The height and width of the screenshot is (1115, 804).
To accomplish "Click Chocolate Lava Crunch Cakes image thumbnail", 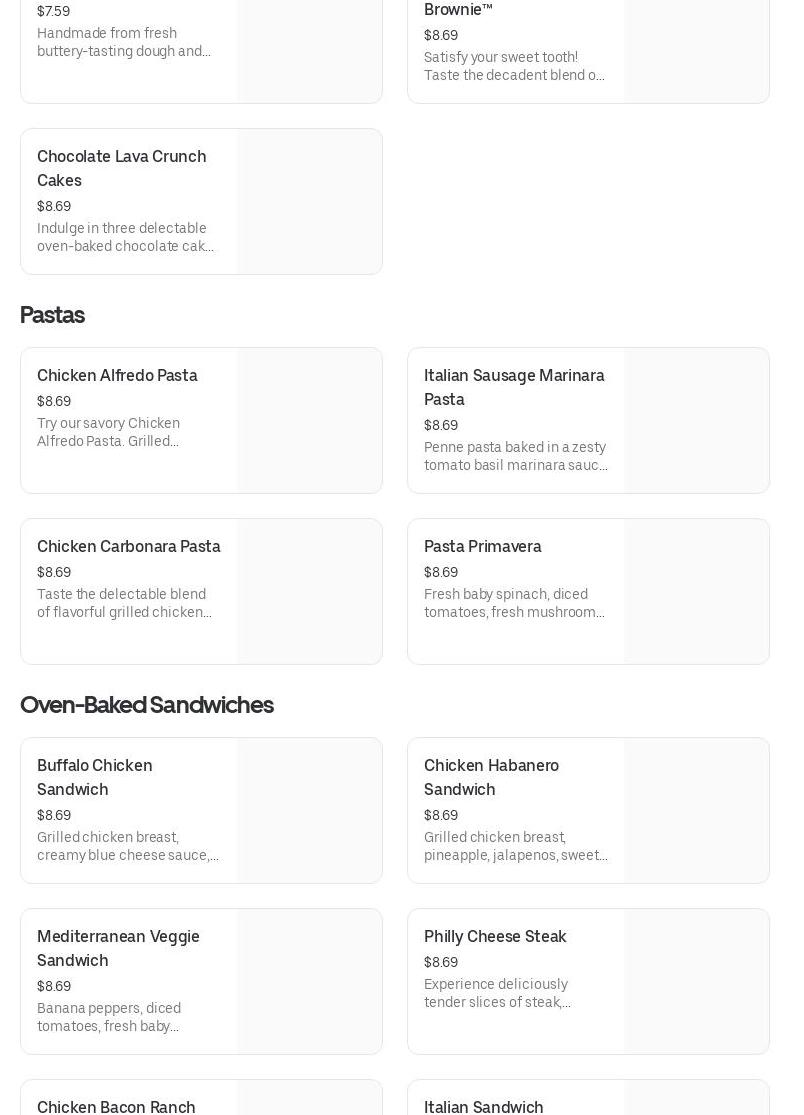I will coord(309,201).
